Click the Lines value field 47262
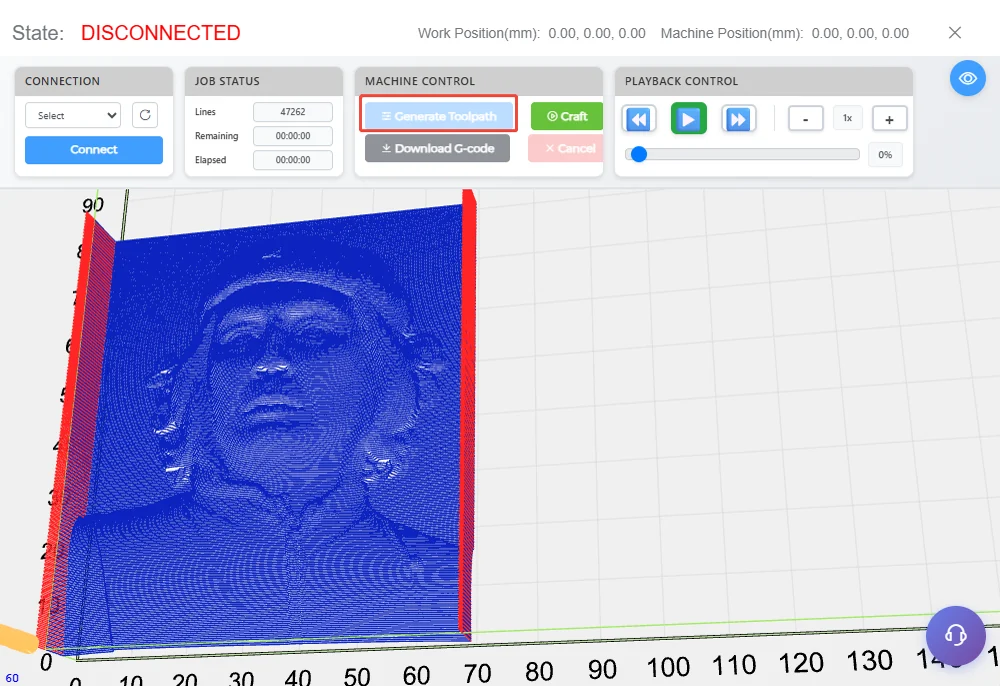Viewport: 1000px width, 686px height. (x=293, y=112)
